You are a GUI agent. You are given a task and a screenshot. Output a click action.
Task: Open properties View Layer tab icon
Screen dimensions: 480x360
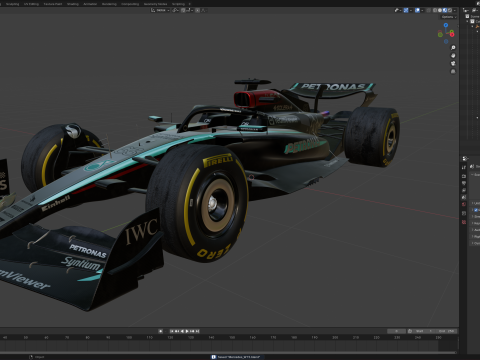(464, 190)
